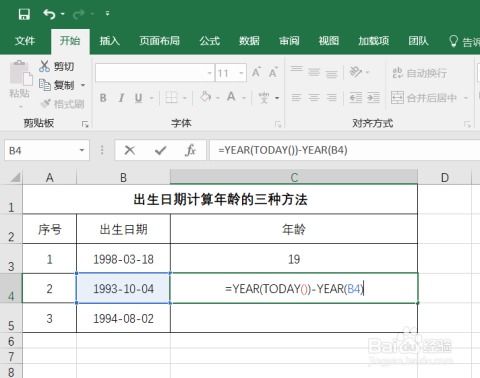Open the font name dropdown arrow
This screenshot has height=378, width=480.
coord(209,73)
